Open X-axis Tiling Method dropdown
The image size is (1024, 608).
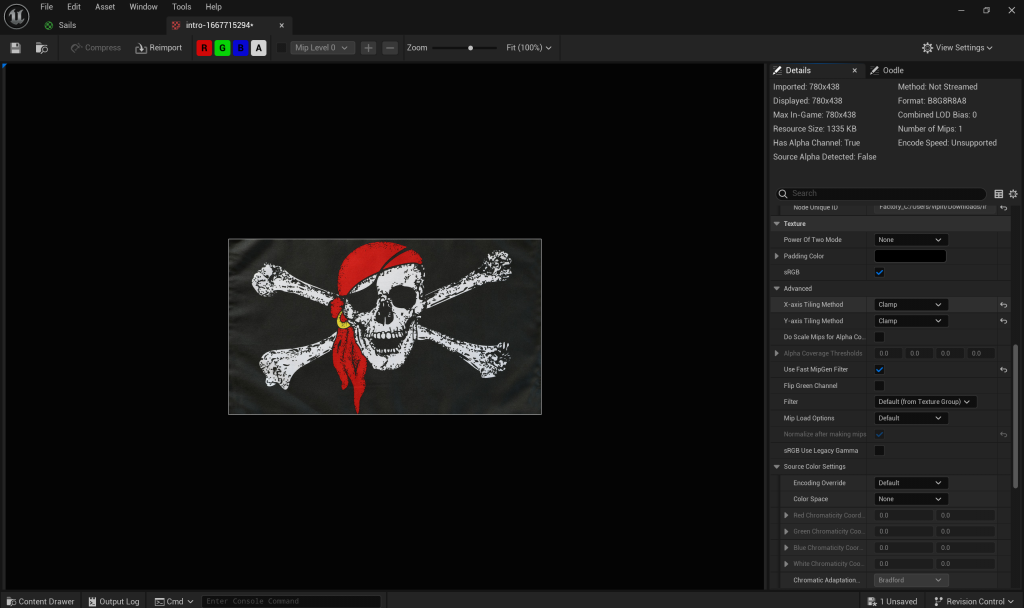[x=910, y=304]
